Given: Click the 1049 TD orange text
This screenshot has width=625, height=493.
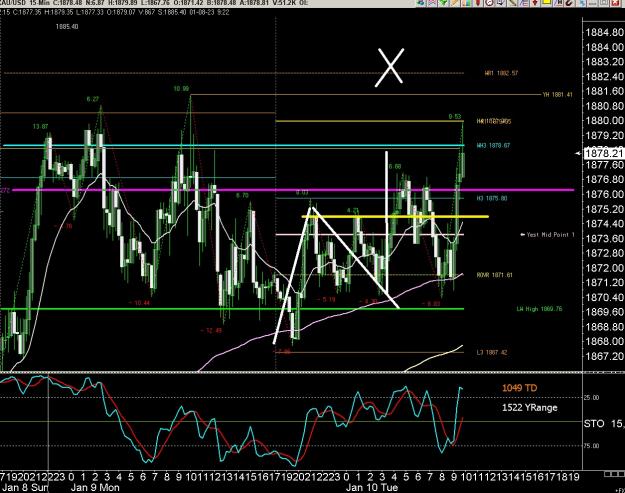Looking at the screenshot, I should [x=519, y=388].
